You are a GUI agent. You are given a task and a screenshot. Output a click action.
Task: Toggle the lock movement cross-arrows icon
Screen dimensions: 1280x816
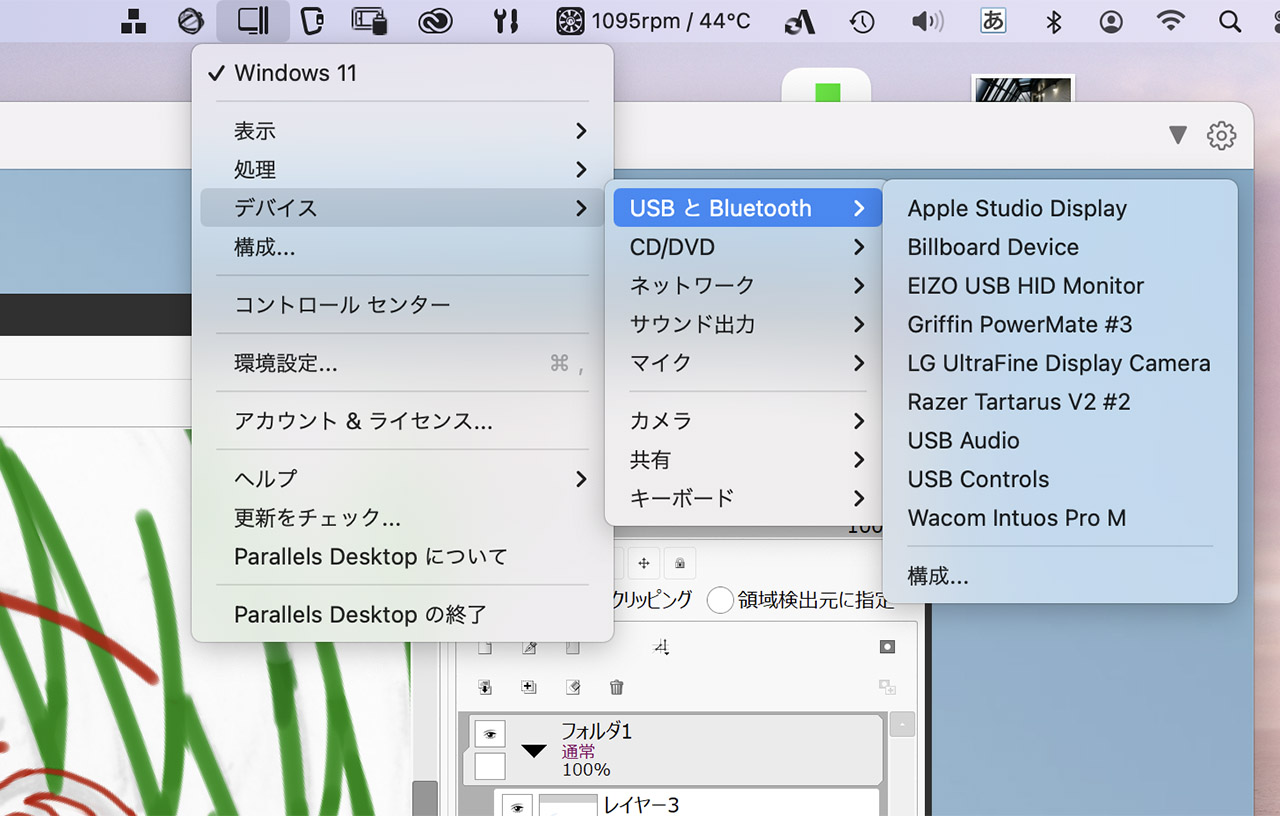[x=644, y=564]
